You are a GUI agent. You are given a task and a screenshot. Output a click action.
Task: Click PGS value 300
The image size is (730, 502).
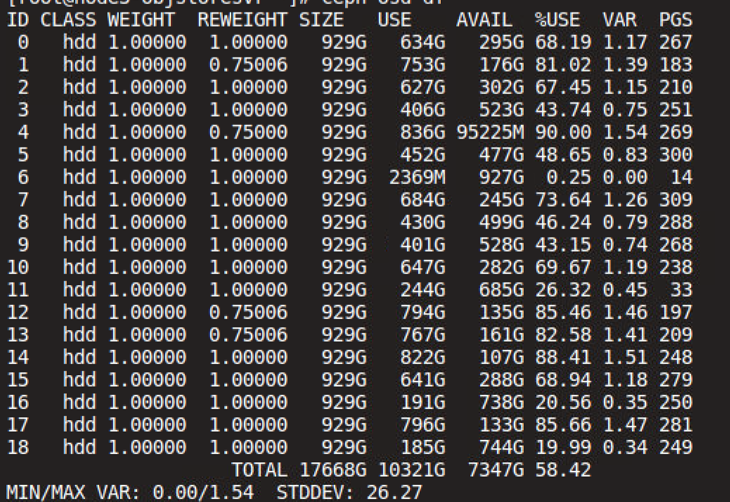pyautogui.click(x=676, y=155)
